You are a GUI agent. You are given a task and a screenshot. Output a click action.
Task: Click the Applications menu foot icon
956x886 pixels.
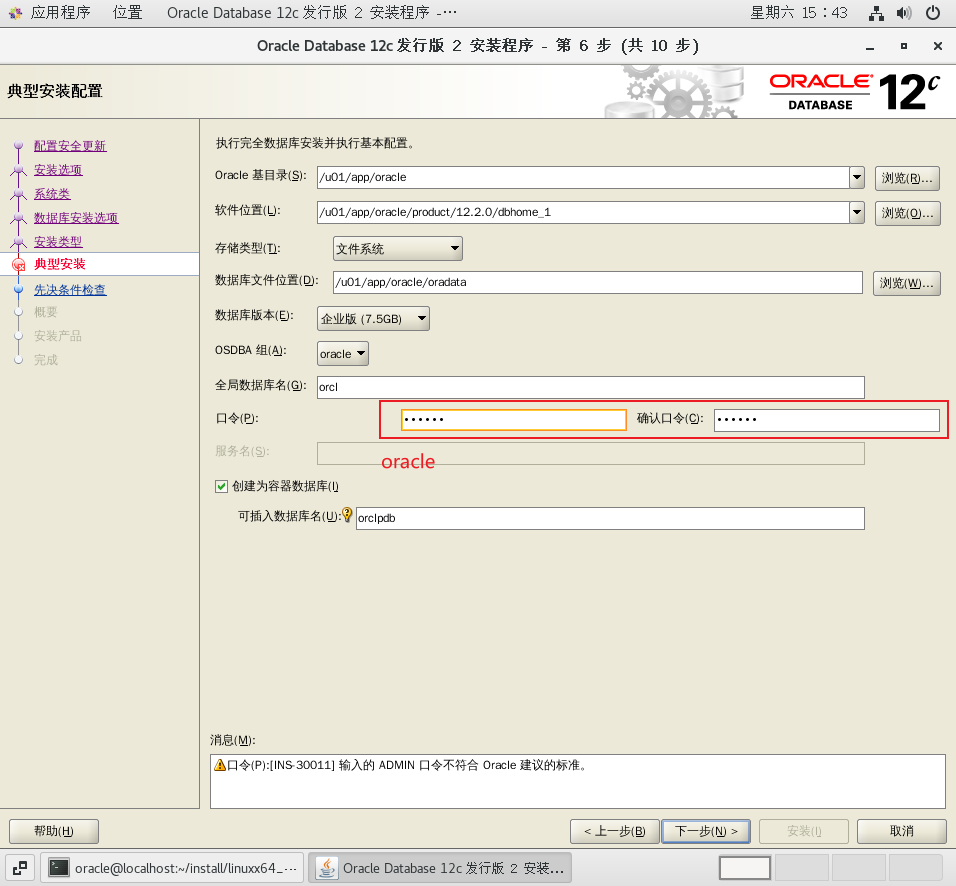pyautogui.click(x=15, y=13)
